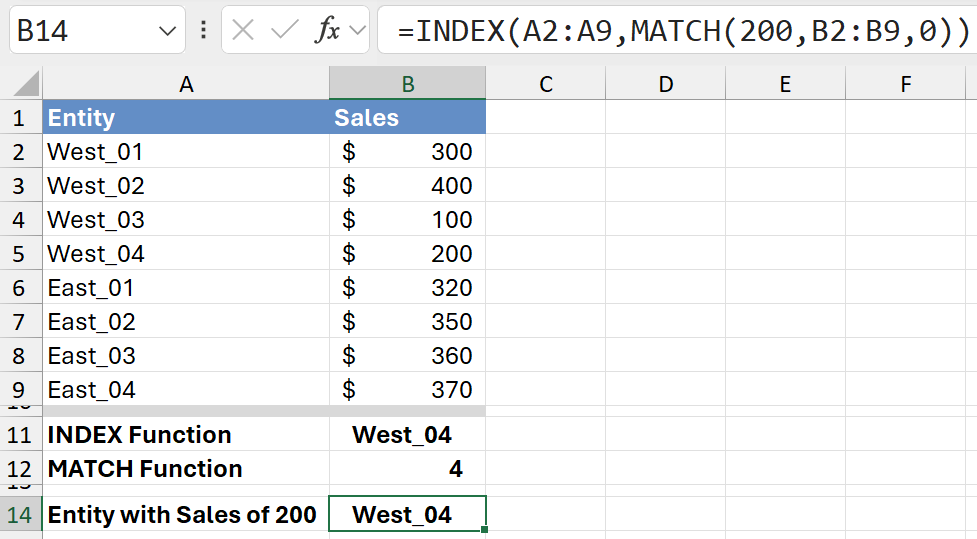
Task: Select the sales value 320 cell
Action: click(407, 287)
